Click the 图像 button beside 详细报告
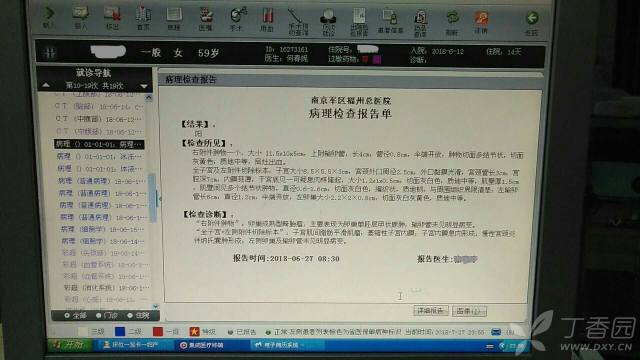This screenshot has height=360, width=640. 469,311
